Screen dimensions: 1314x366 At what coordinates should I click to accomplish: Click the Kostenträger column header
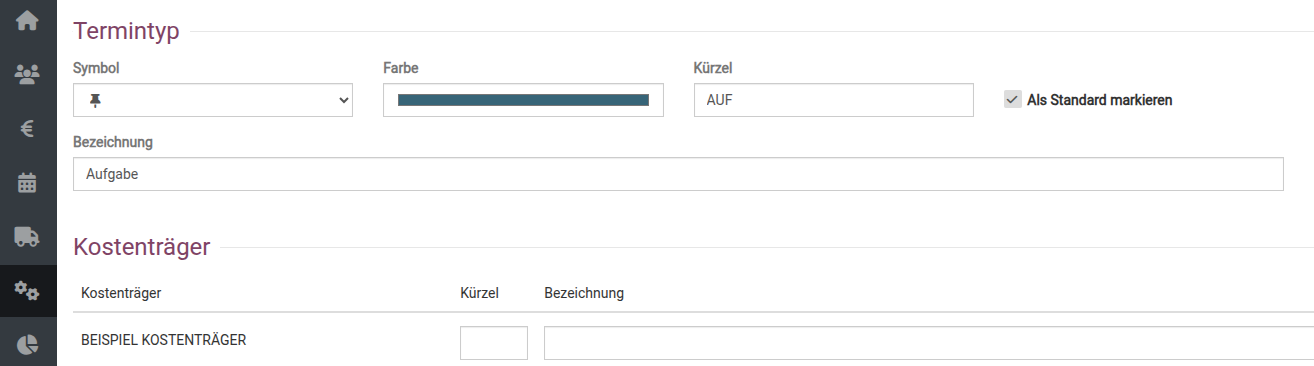(122, 293)
